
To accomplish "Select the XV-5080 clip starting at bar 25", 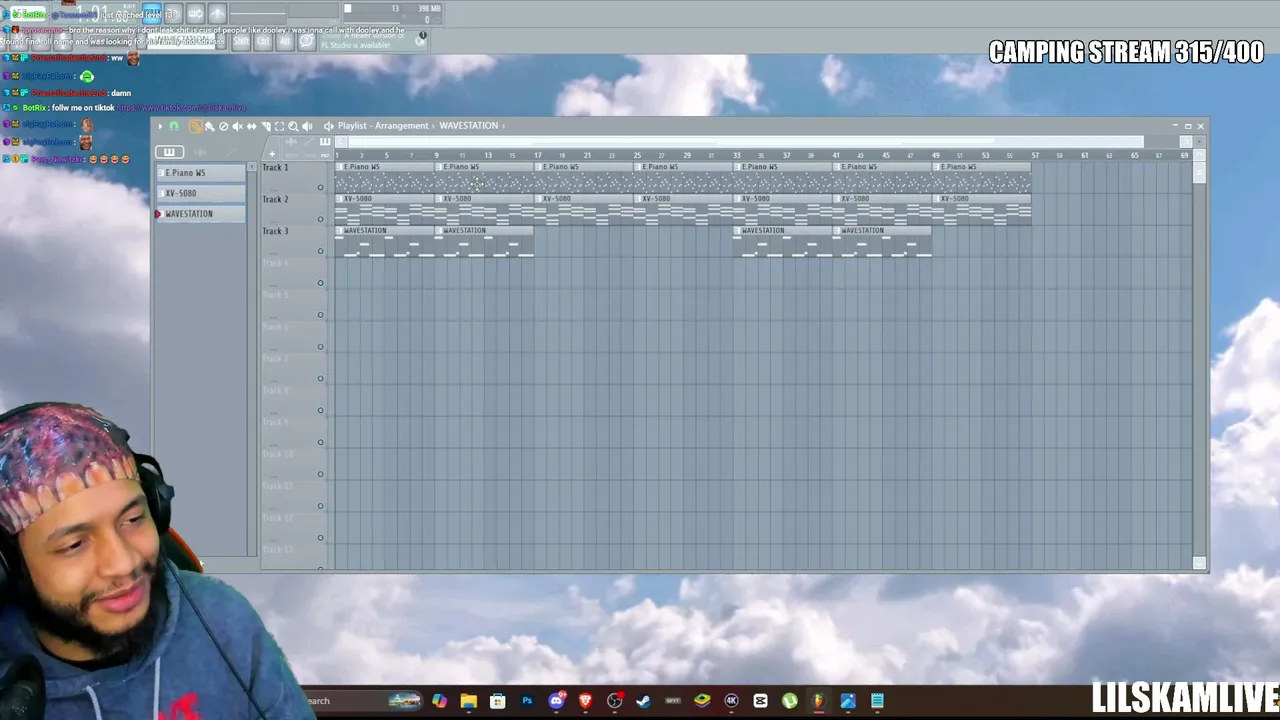I will 683,210.
